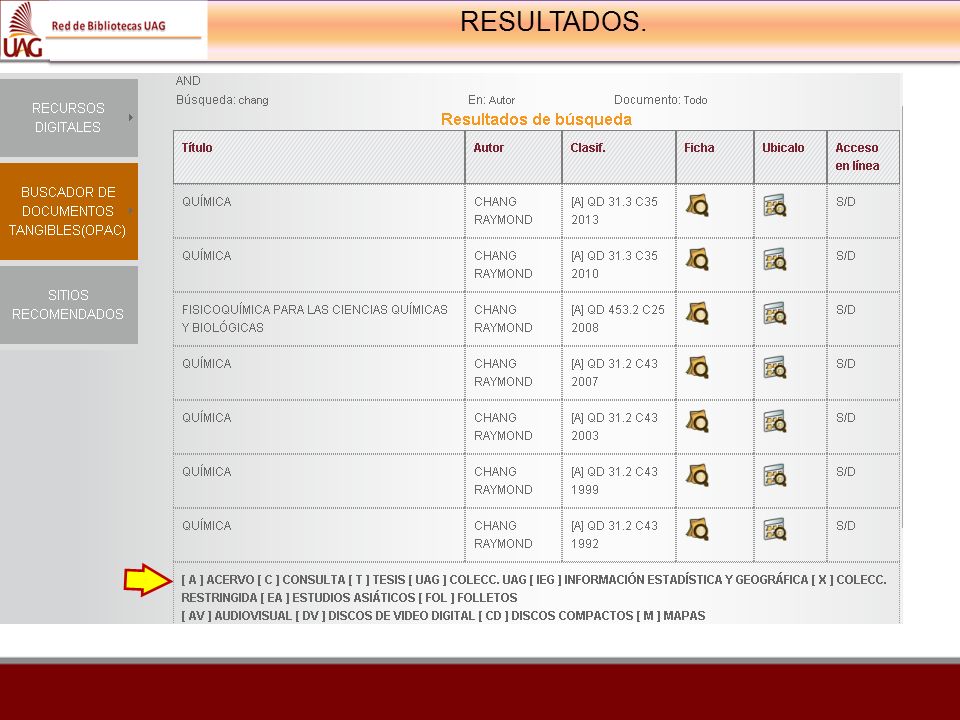
Task: Click the Red de Bibliotecas UAG text
Action: 108,26
